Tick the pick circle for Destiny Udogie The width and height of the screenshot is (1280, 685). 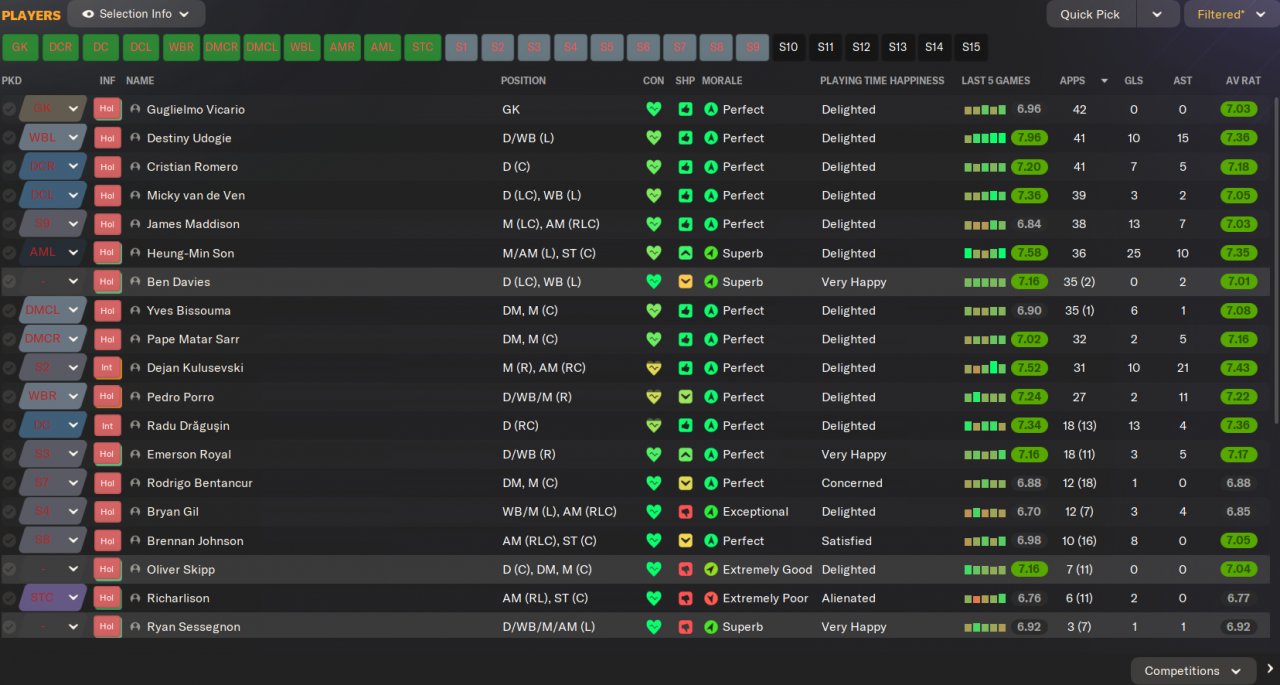coord(9,138)
